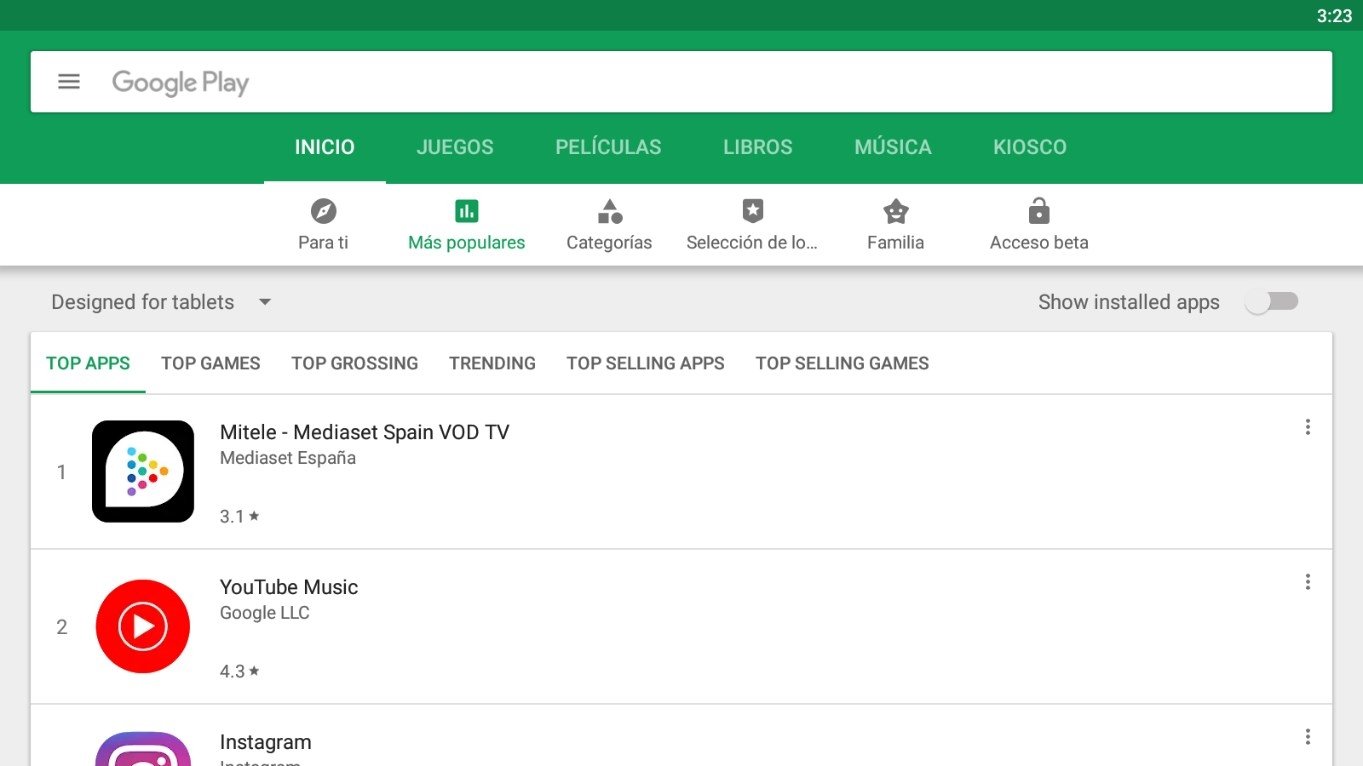Open overflow menu for Mitele row
The width and height of the screenshot is (1363, 766).
(x=1307, y=427)
